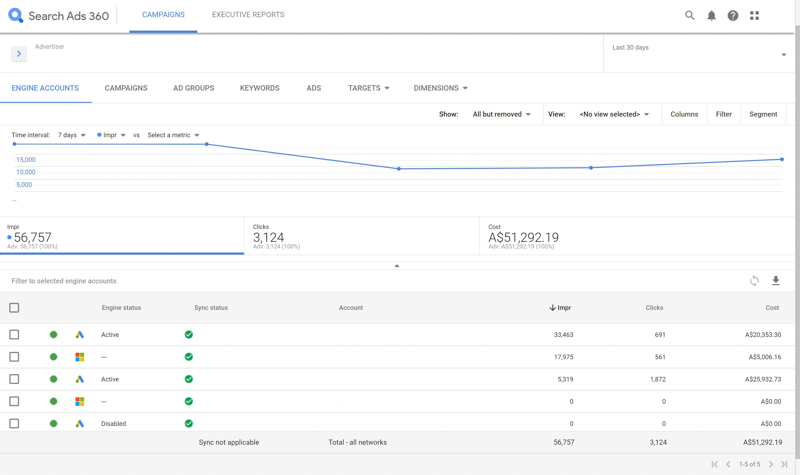800x475 pixels.
Task: Switch to Executive Reports tab
Action: (x=248, y=15)
